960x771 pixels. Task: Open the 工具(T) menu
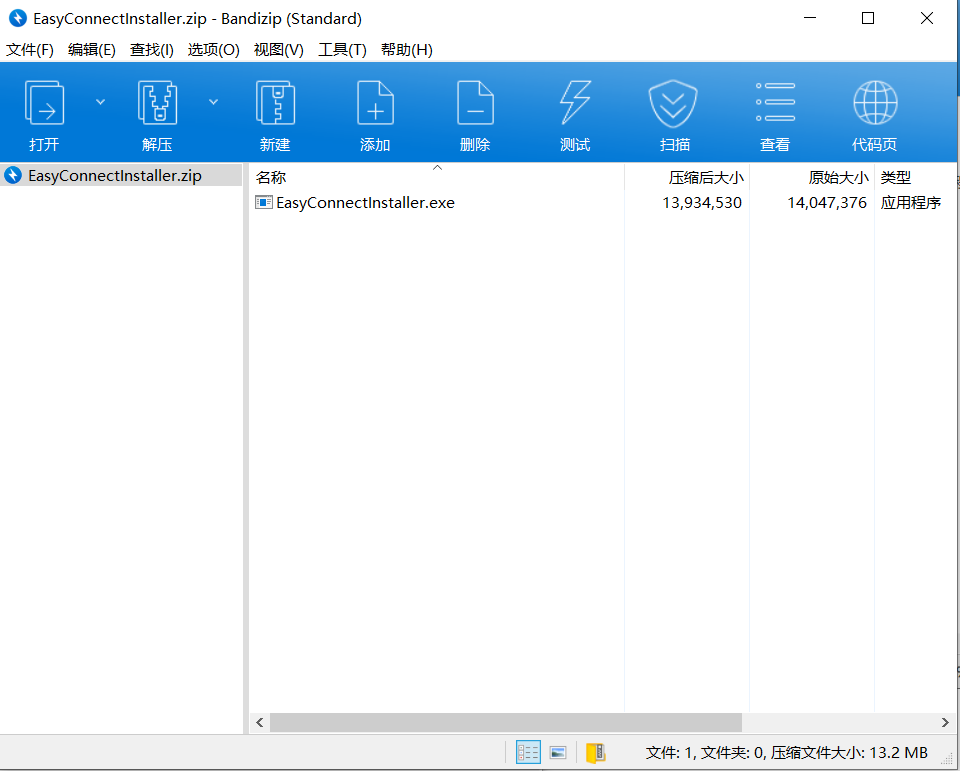click(x=342, y=50)
